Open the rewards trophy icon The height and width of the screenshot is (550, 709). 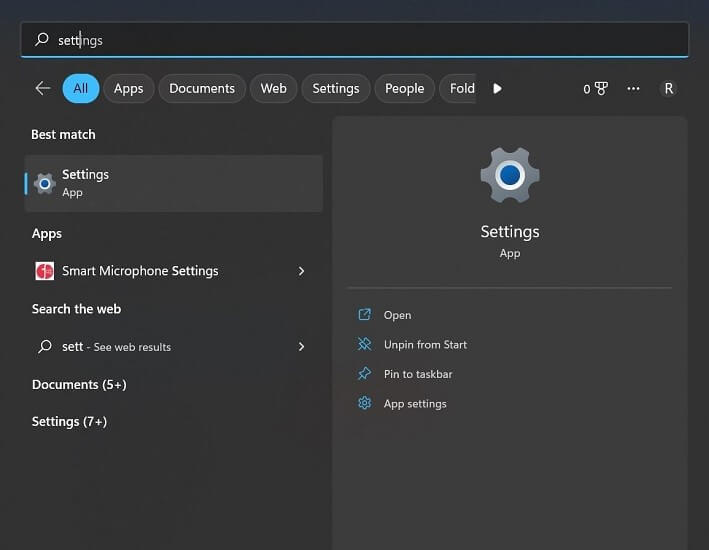point(601,88)
